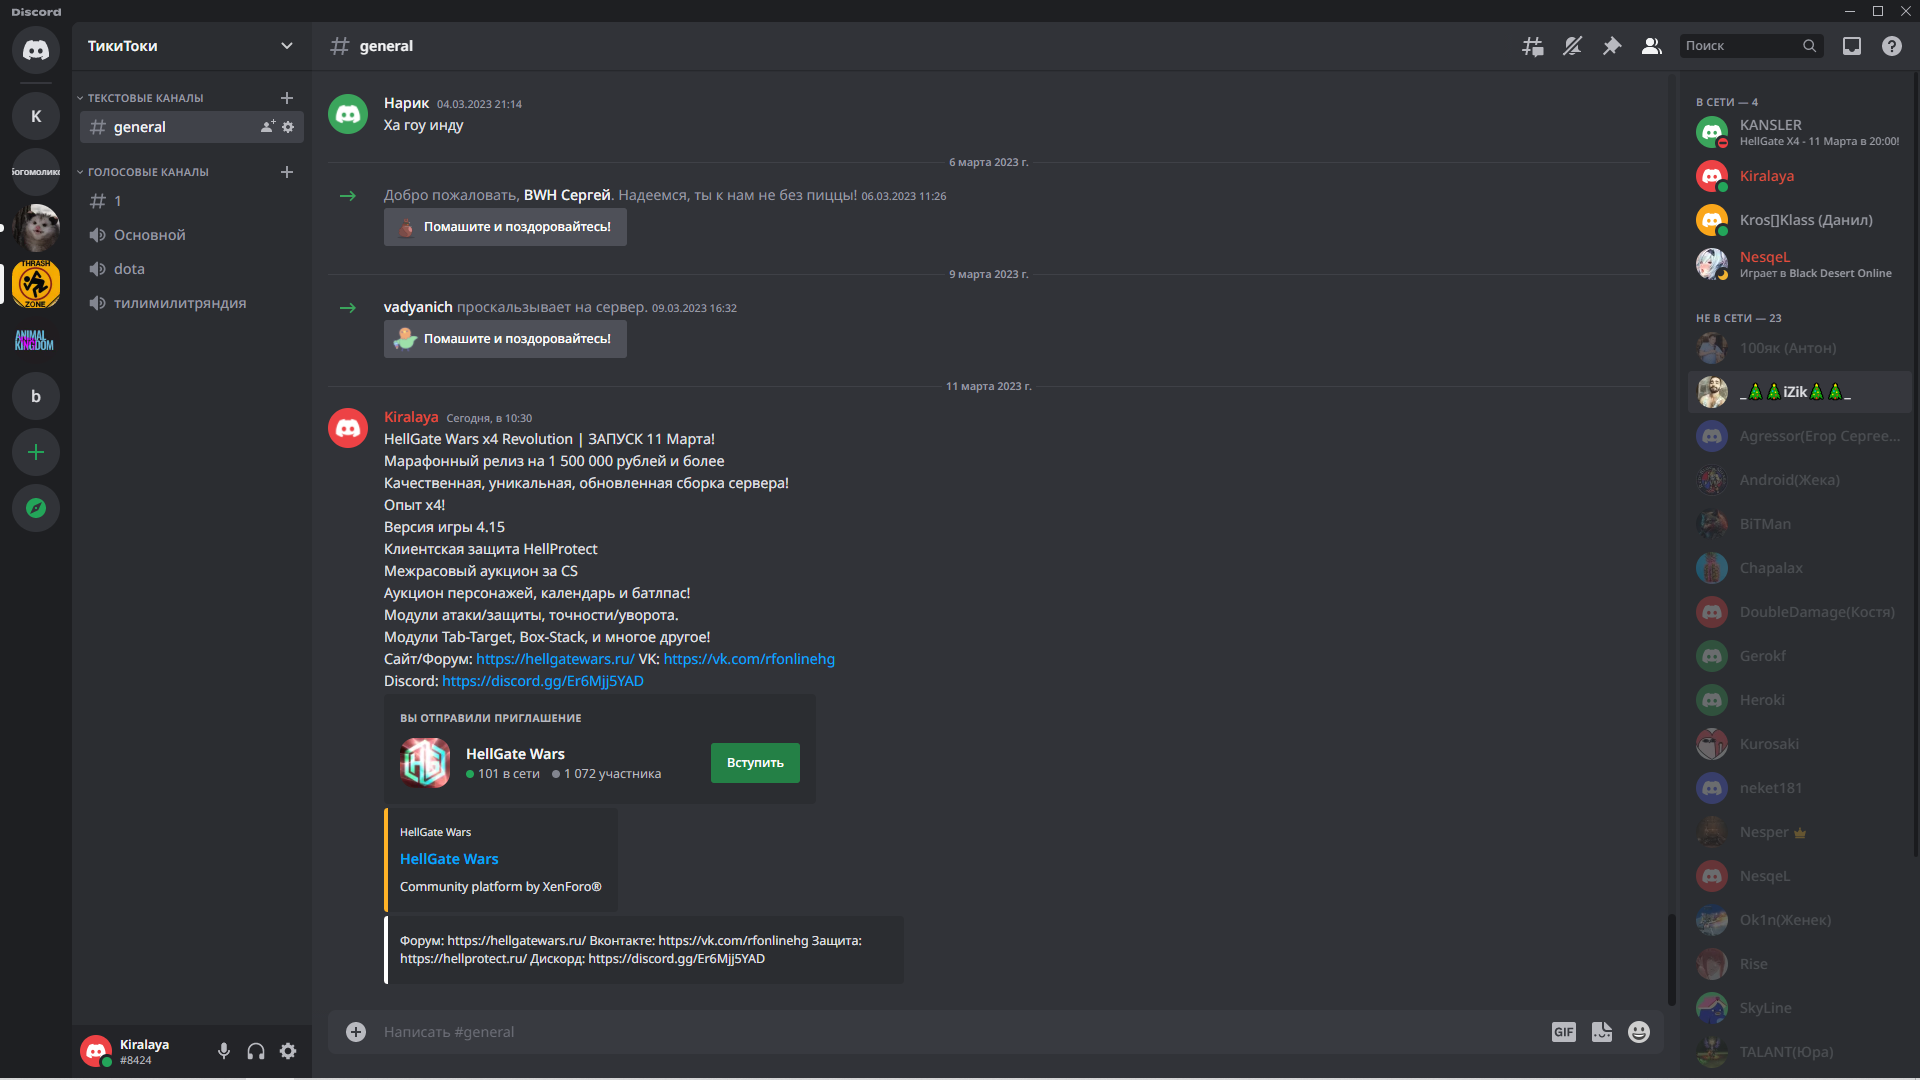
Task: Click HellGate Wars server invite icon
Action: click(x=425, y=763)
